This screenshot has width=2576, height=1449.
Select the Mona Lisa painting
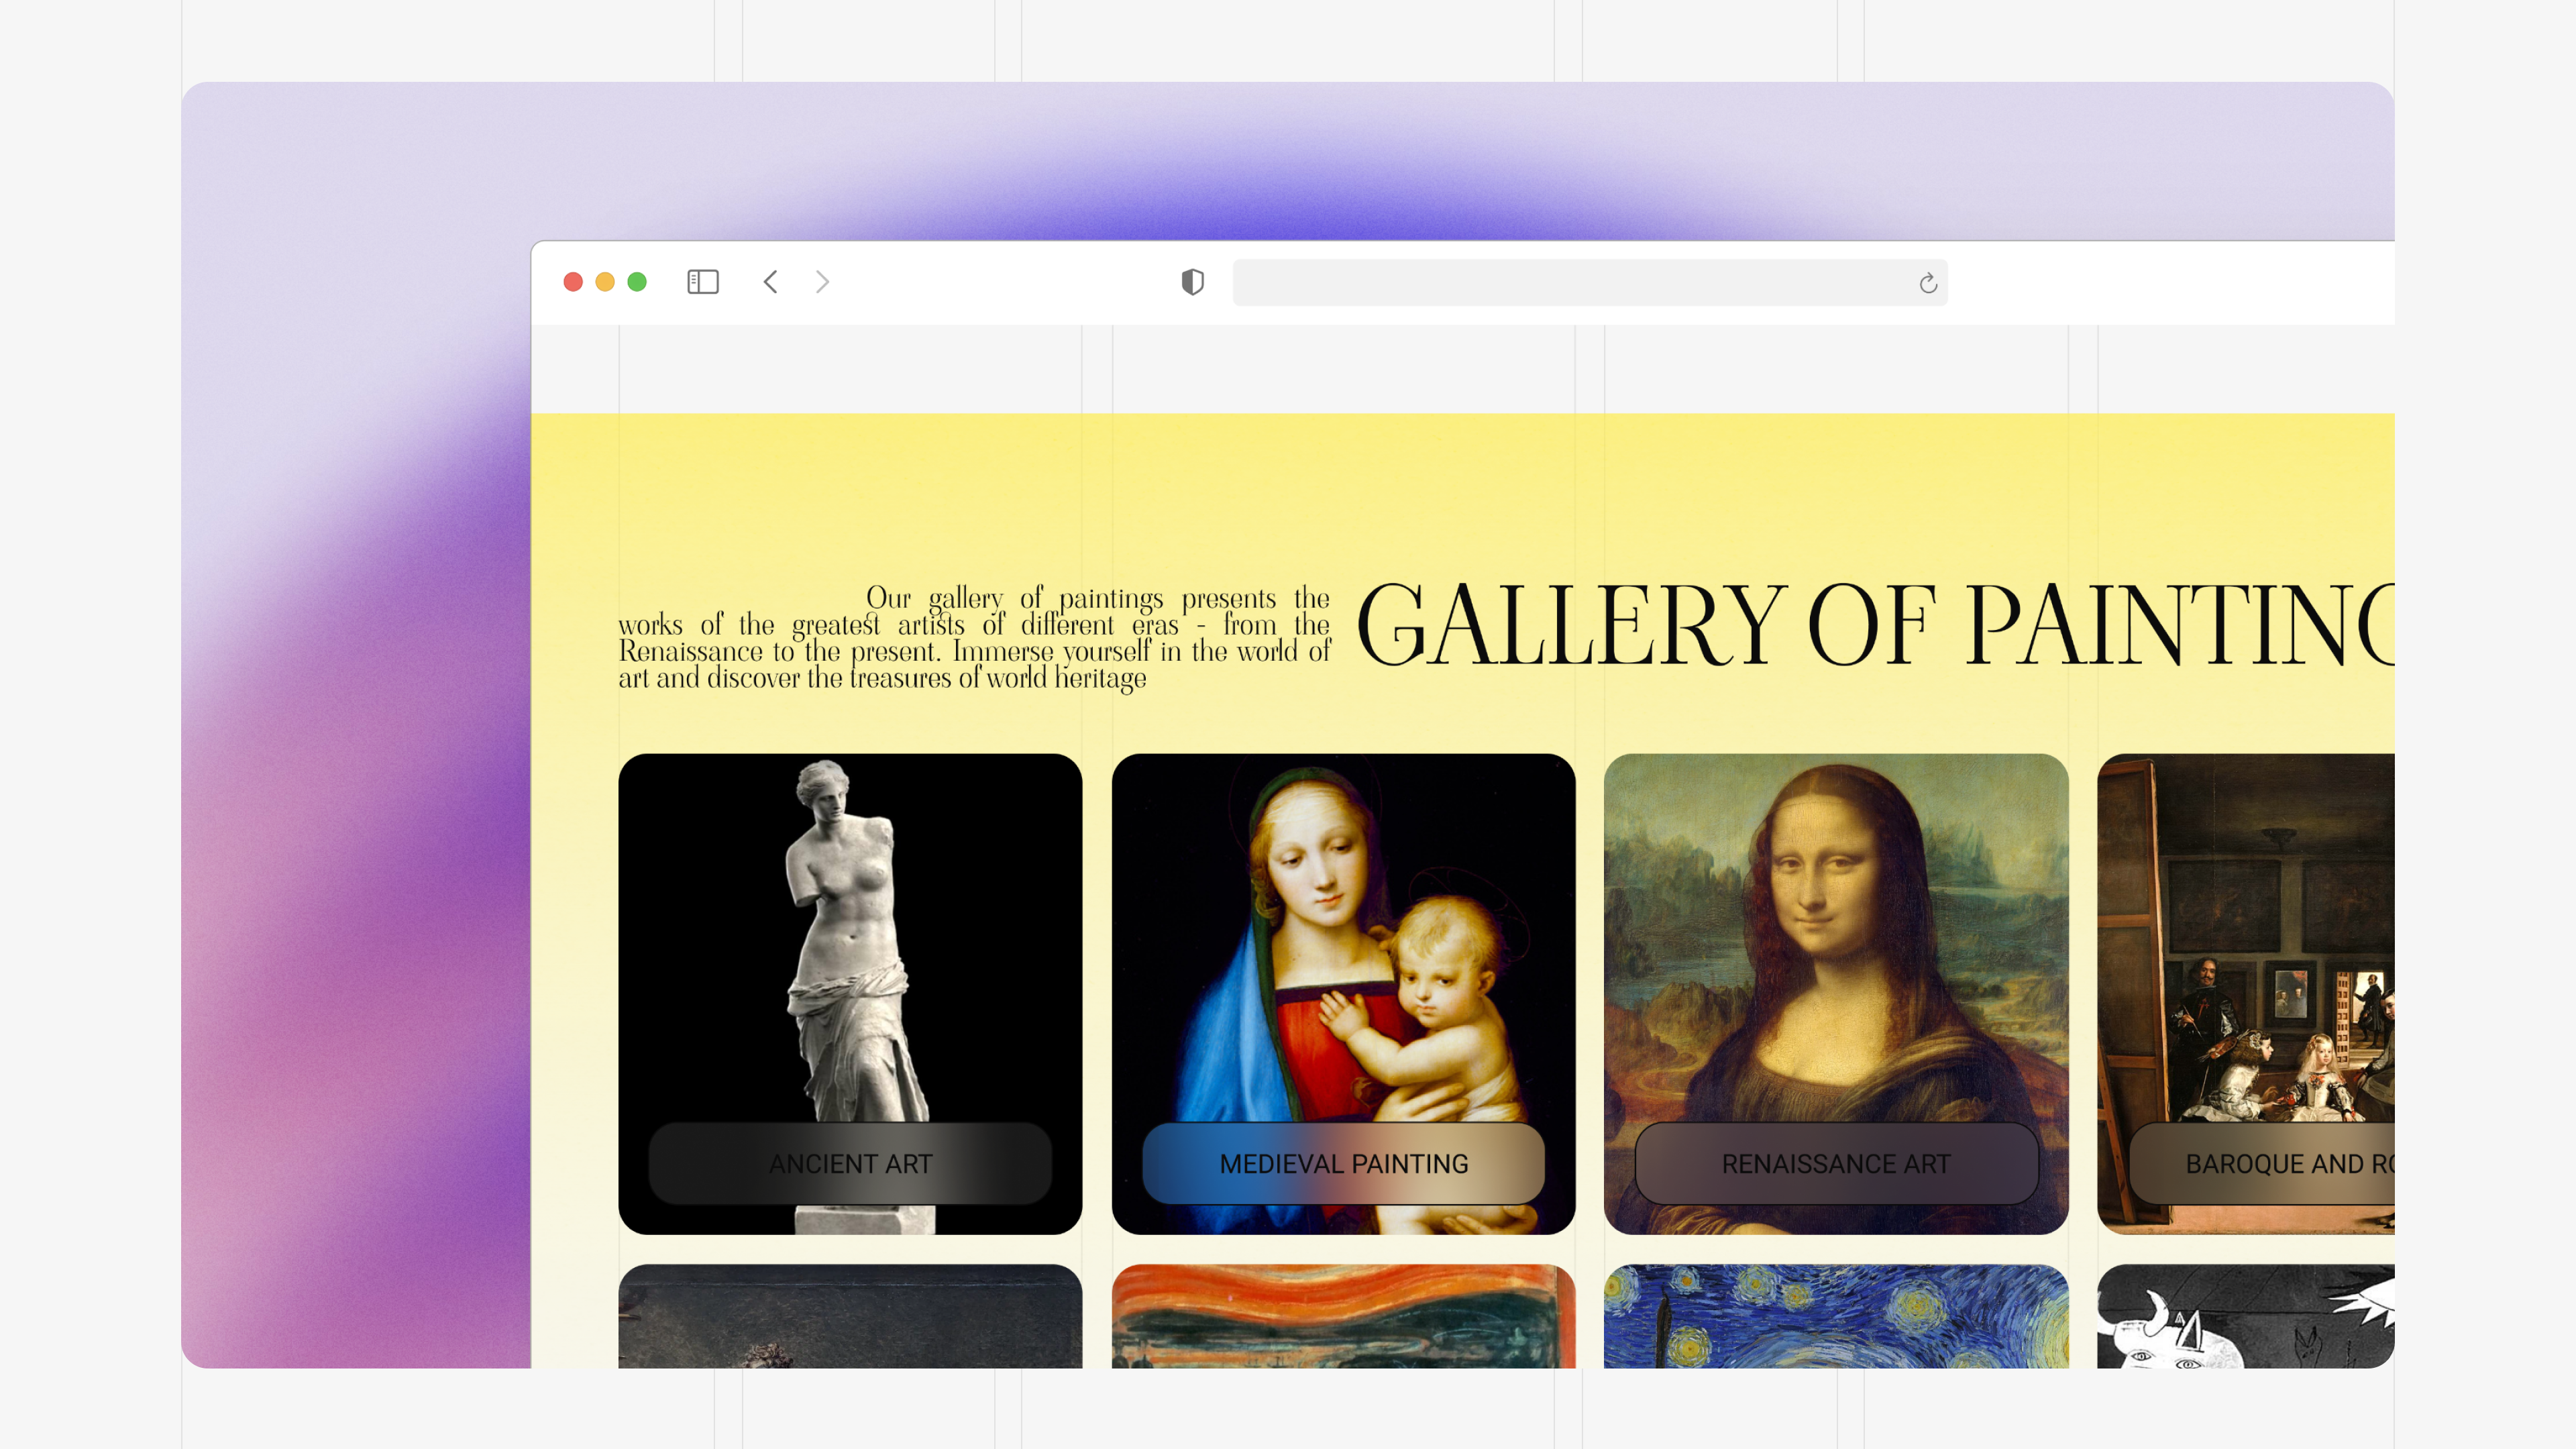pyautogui.click(x=1837, y=940)
